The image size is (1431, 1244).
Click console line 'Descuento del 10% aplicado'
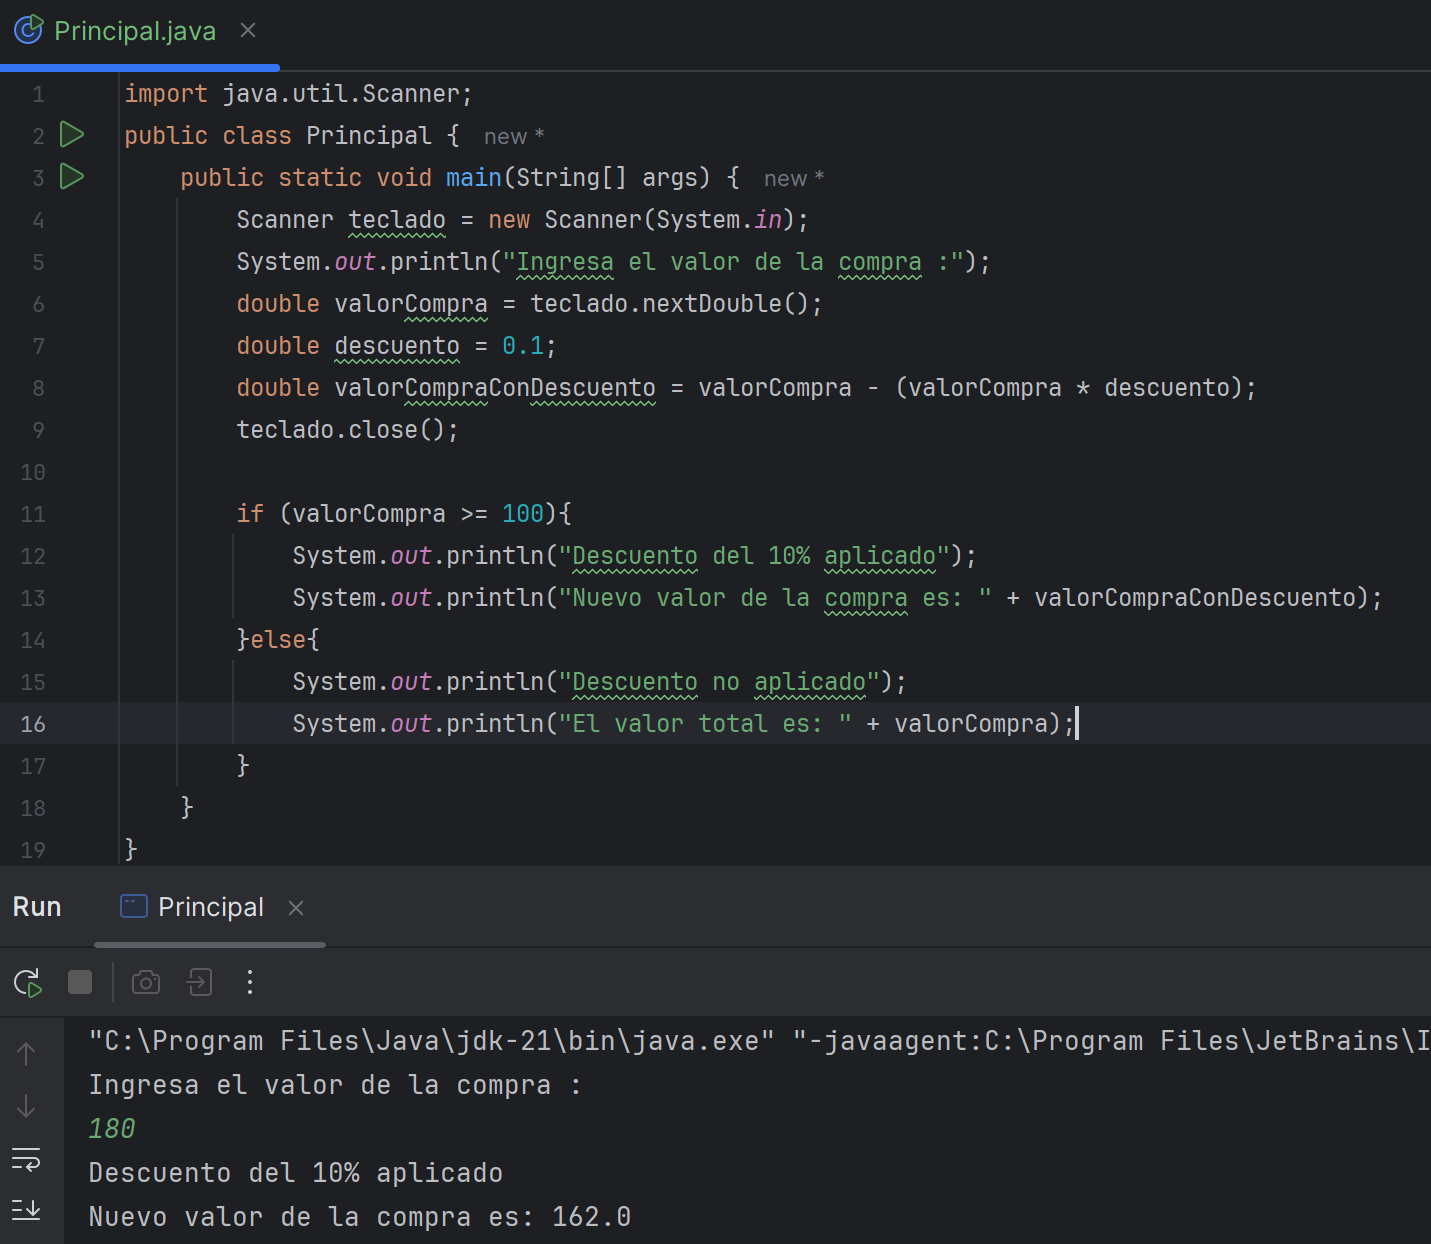[296, 1173]
